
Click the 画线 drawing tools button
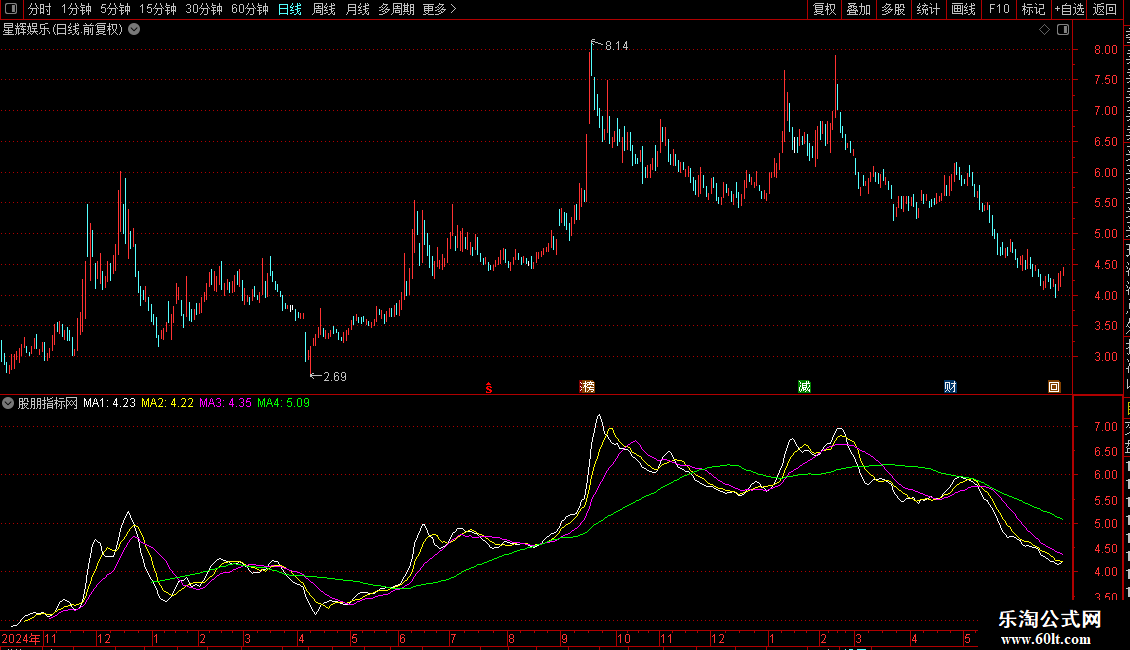pos(963,9)
